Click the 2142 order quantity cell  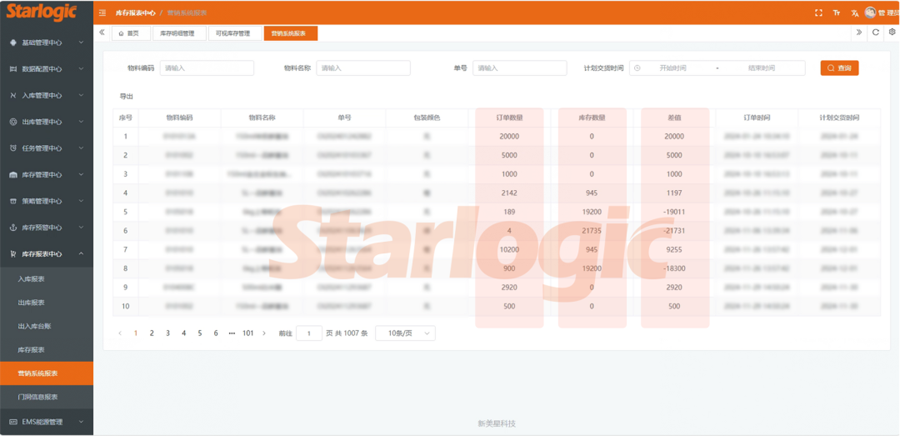tap(509, 193)
